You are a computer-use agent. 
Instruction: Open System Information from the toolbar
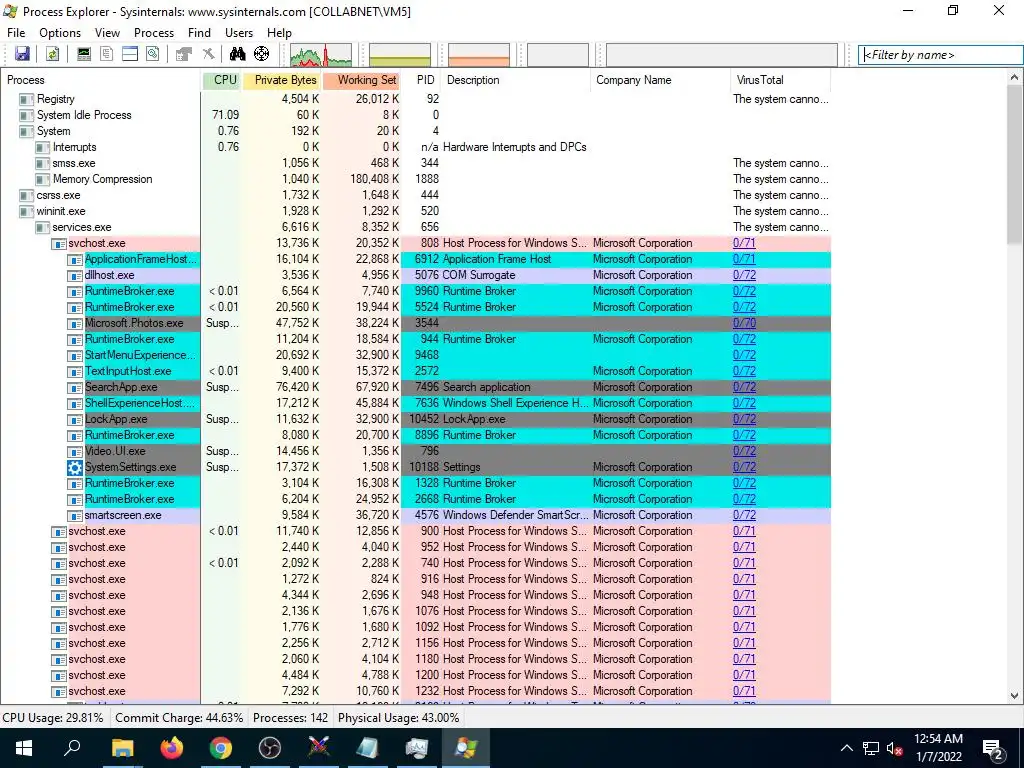click(x=84, y=54)
